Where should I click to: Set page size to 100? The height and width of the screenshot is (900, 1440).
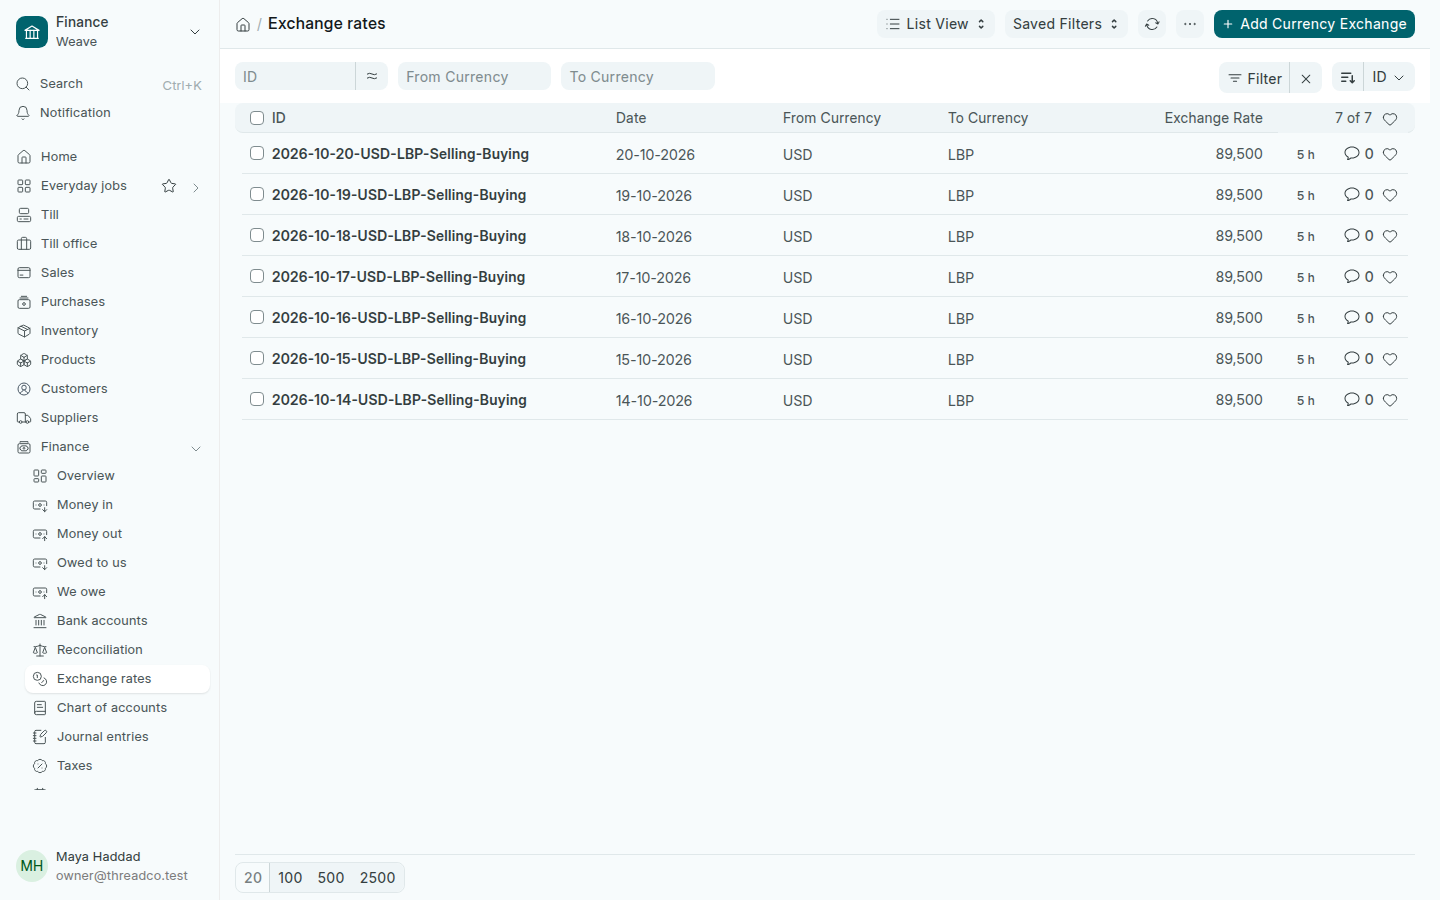[x=290, y=878]
